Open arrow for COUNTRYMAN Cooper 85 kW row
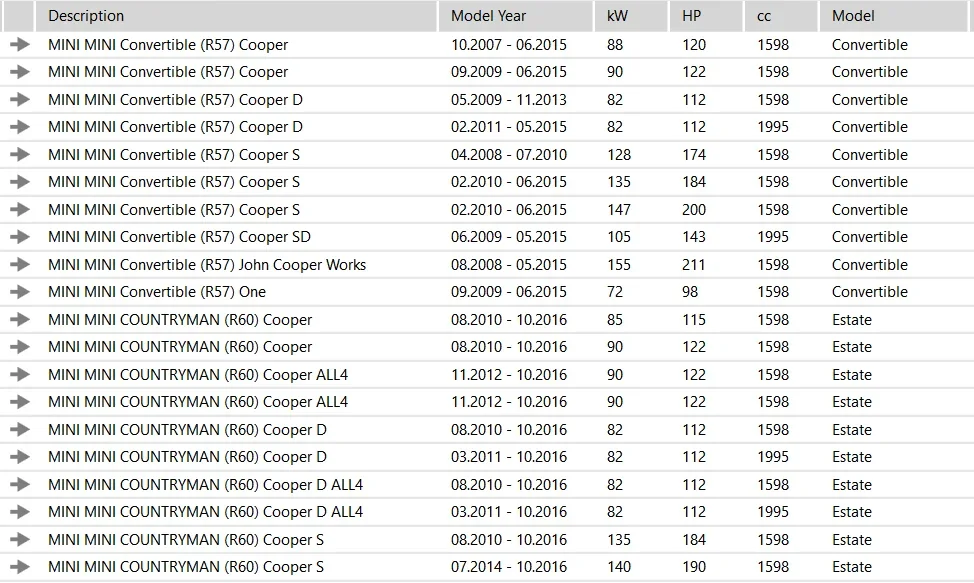974x583 pixels. (x=20, y=320)
